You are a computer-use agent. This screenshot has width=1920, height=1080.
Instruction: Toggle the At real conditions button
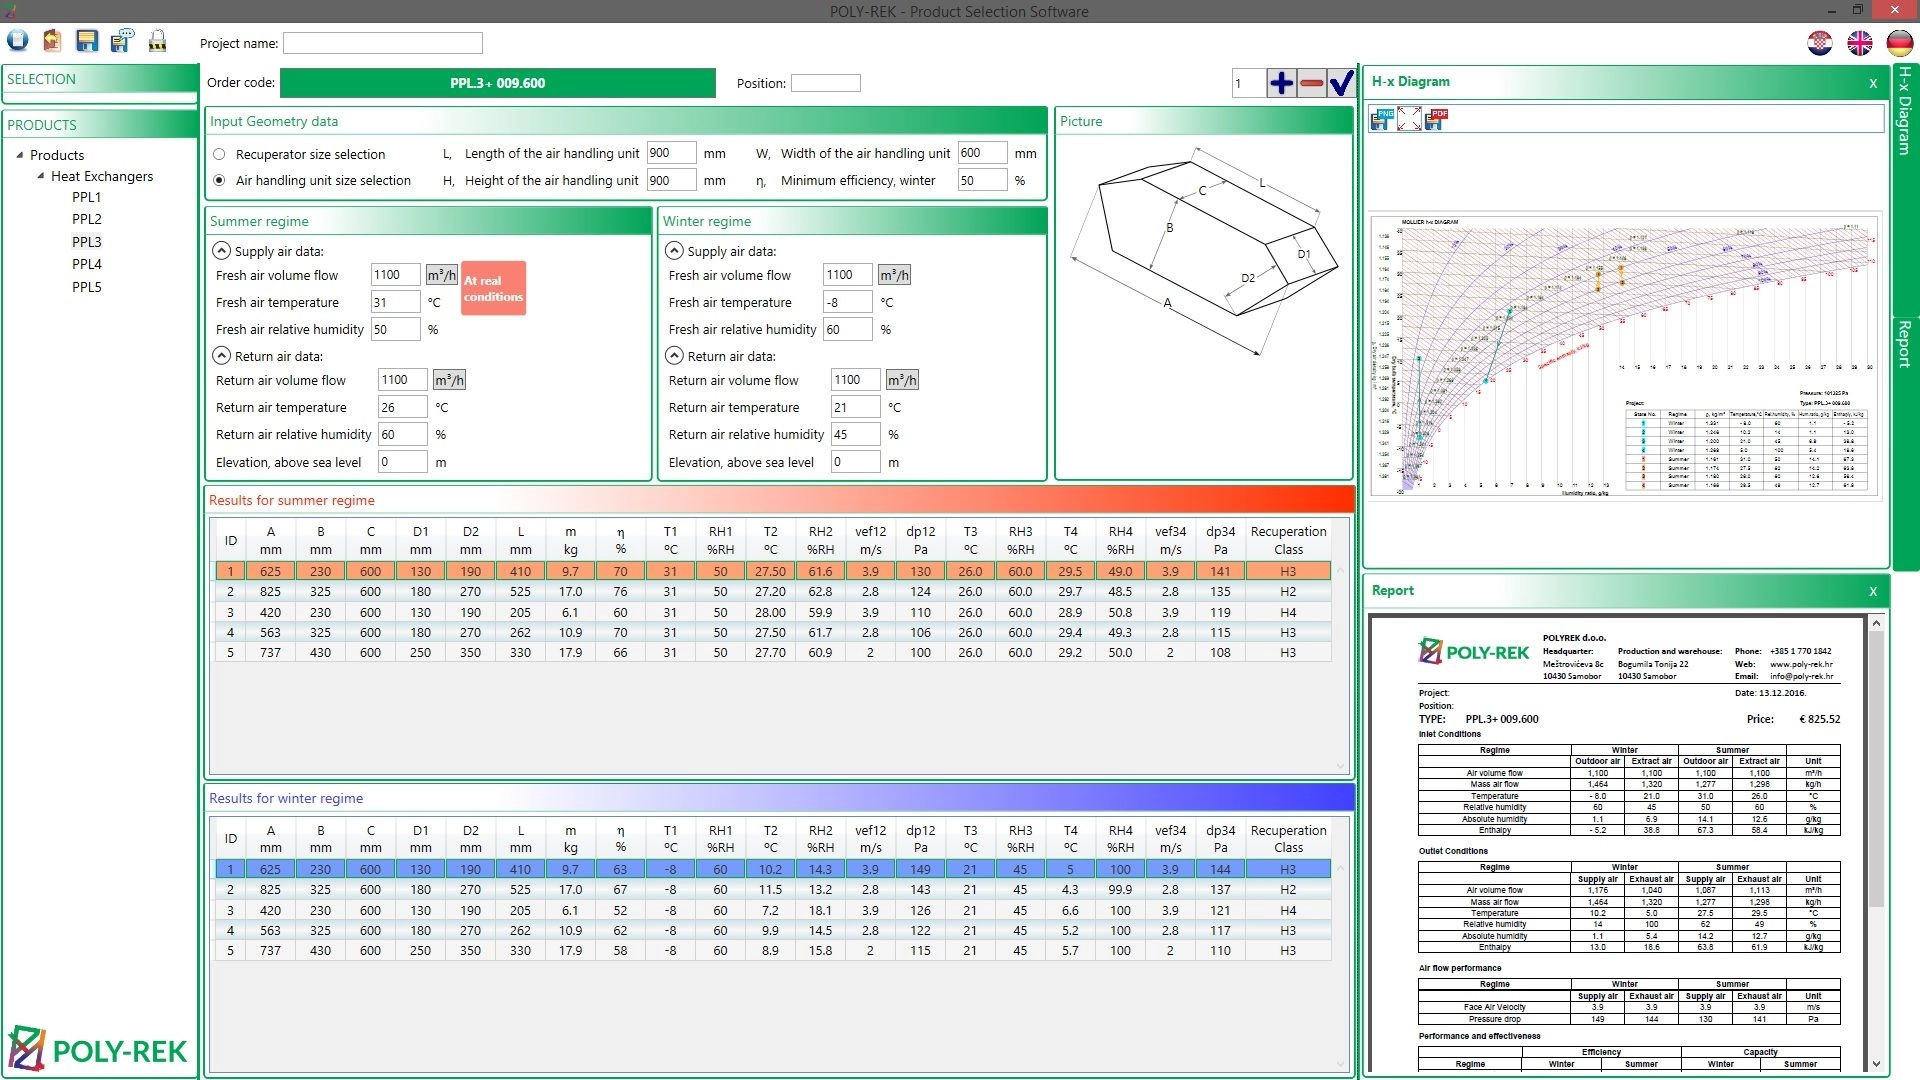point(493,288)
